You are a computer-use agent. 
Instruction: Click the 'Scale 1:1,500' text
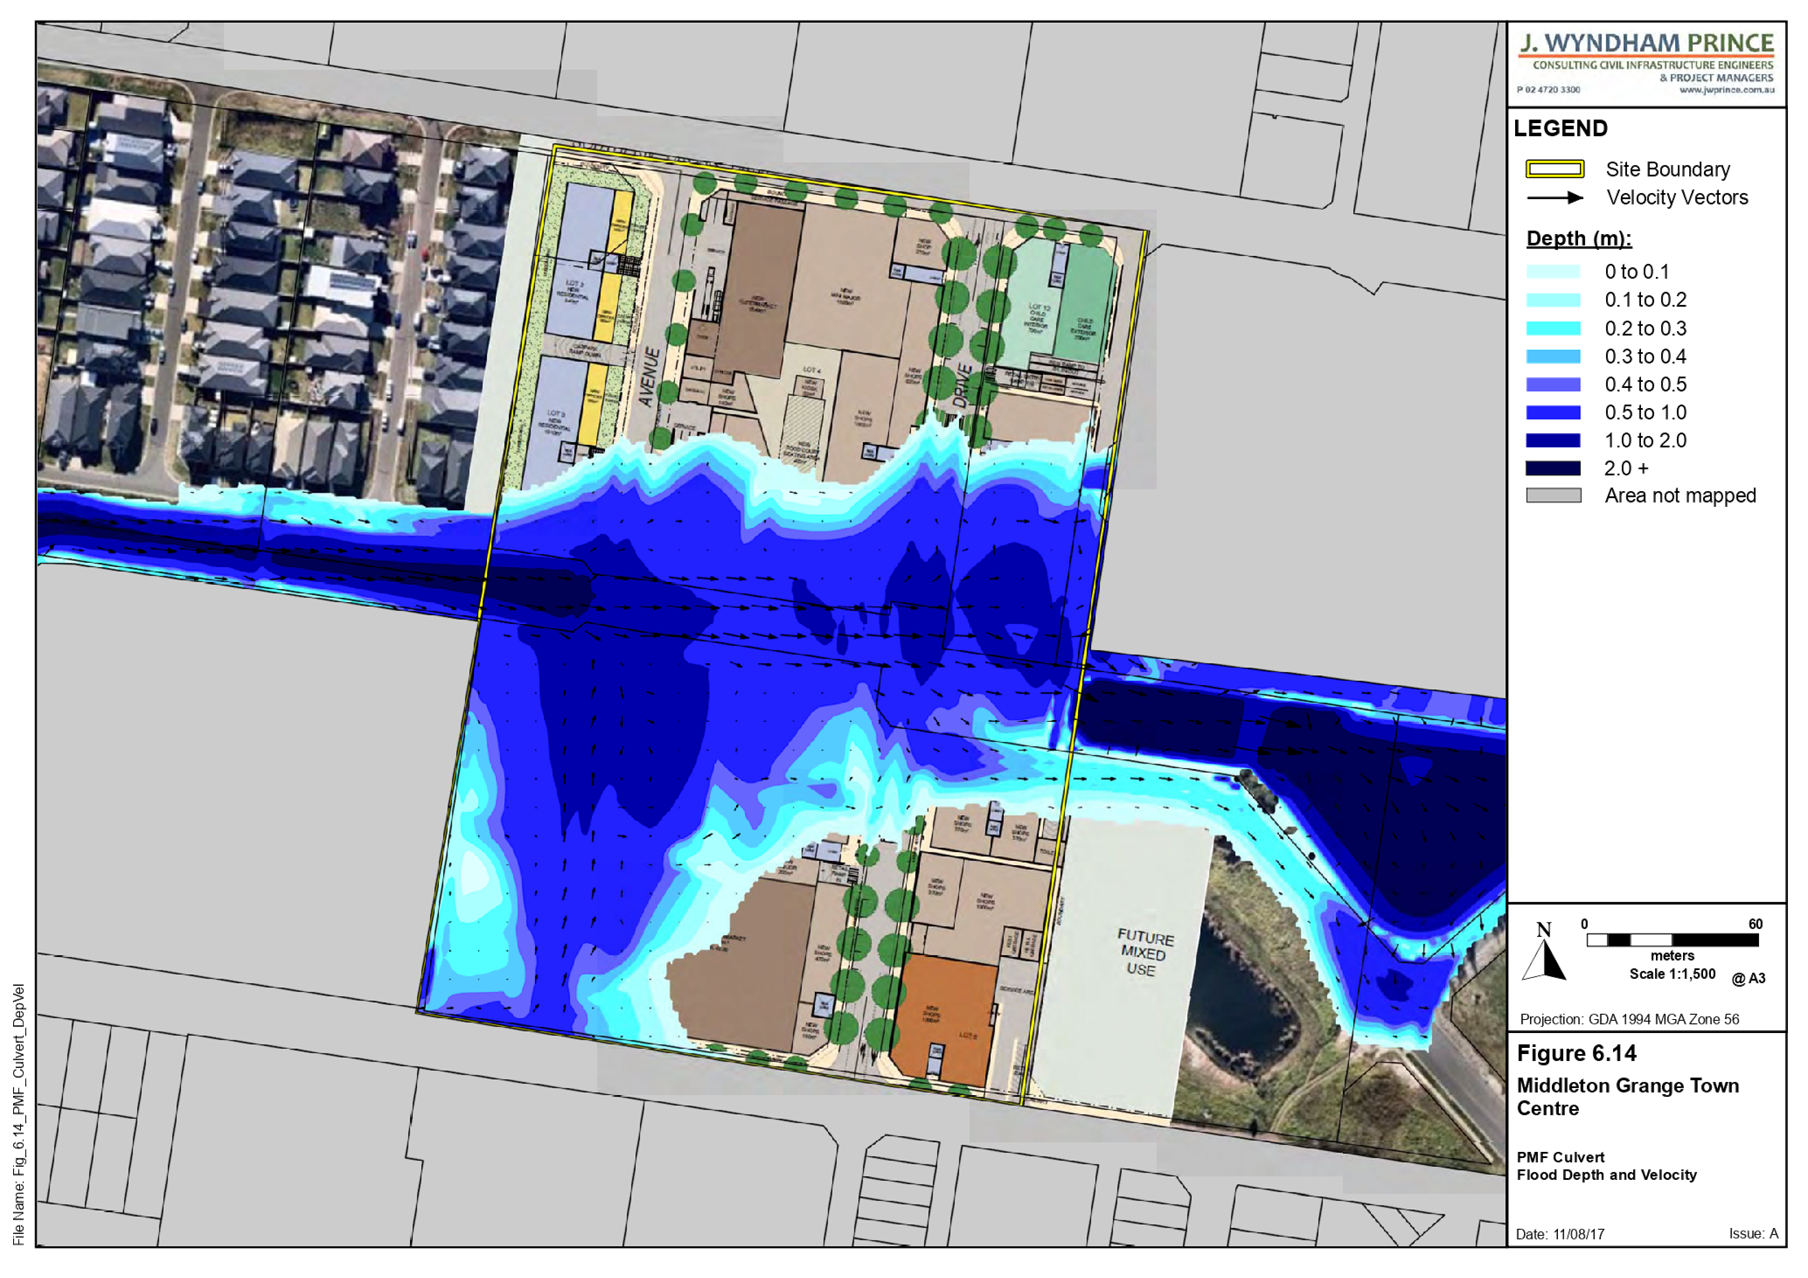click(x=1672, y=974)
